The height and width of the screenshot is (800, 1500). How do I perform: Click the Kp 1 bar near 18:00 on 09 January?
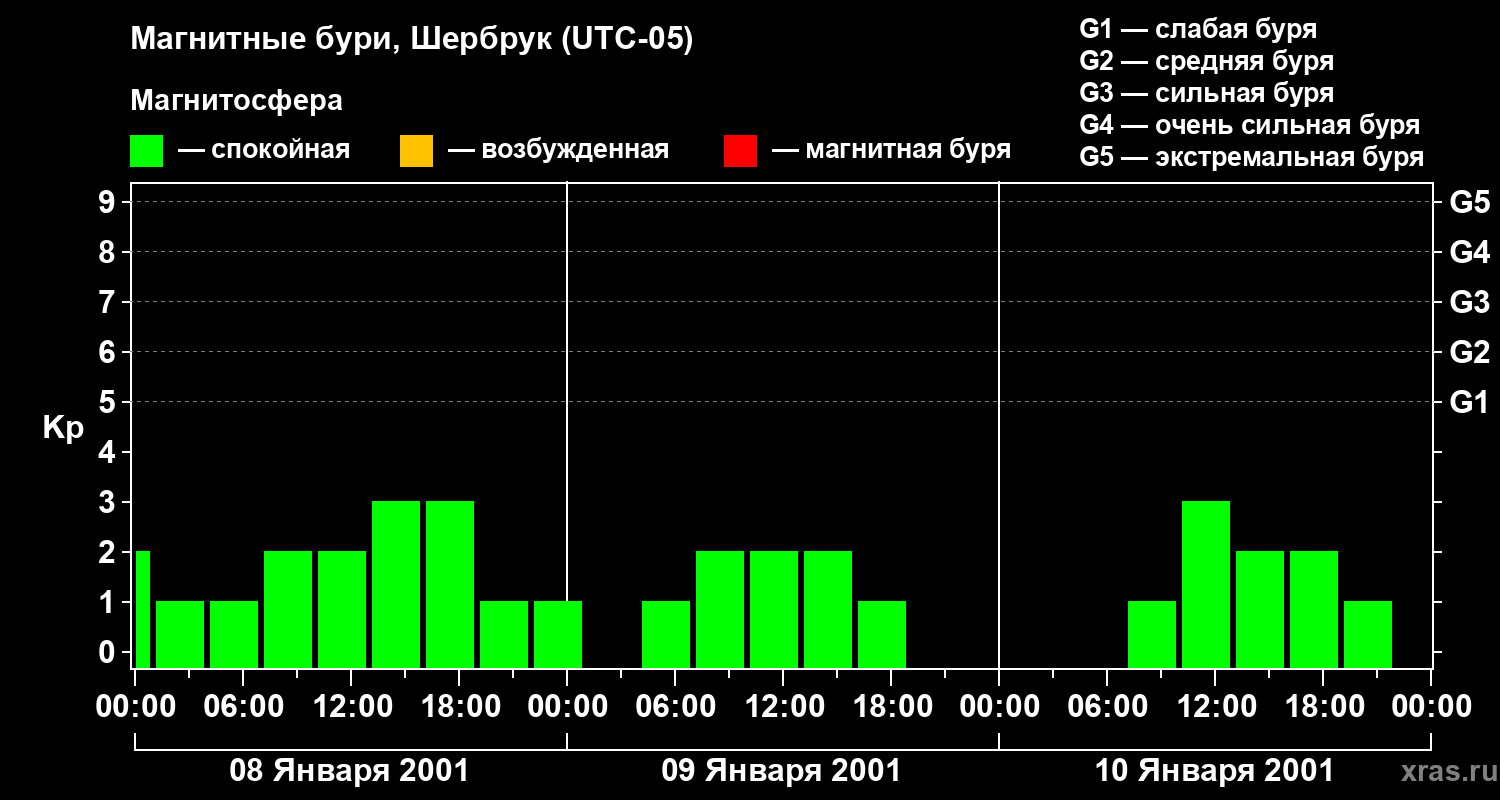coord(882,634)
